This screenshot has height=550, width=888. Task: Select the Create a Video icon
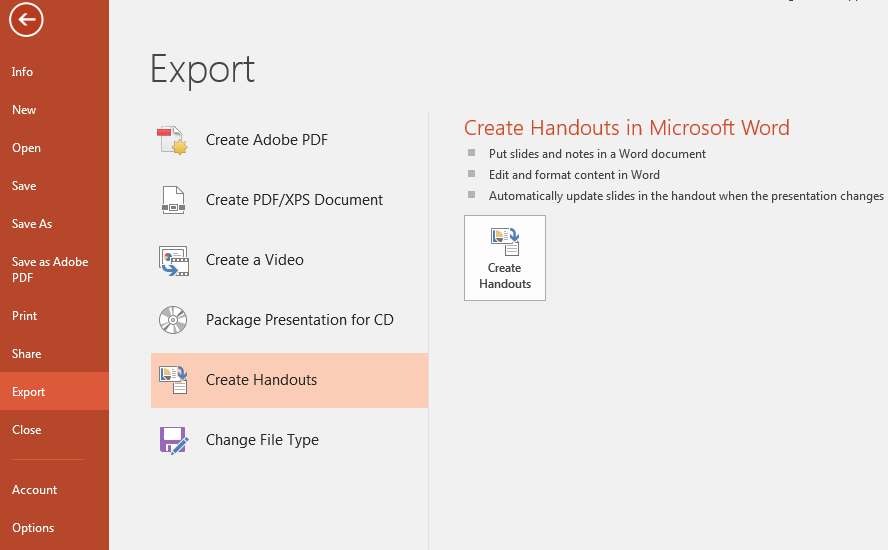coord(173,261)
